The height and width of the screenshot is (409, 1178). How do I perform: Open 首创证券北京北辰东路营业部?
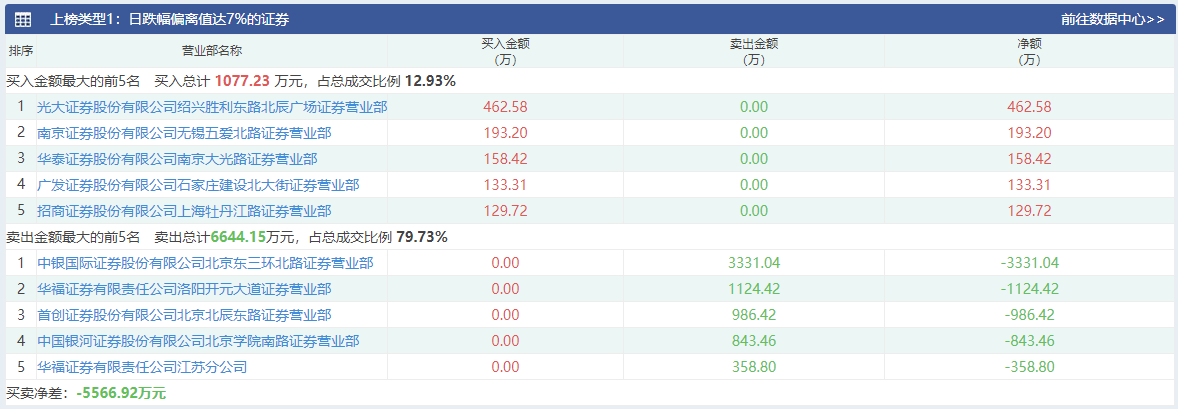[184, 315]
